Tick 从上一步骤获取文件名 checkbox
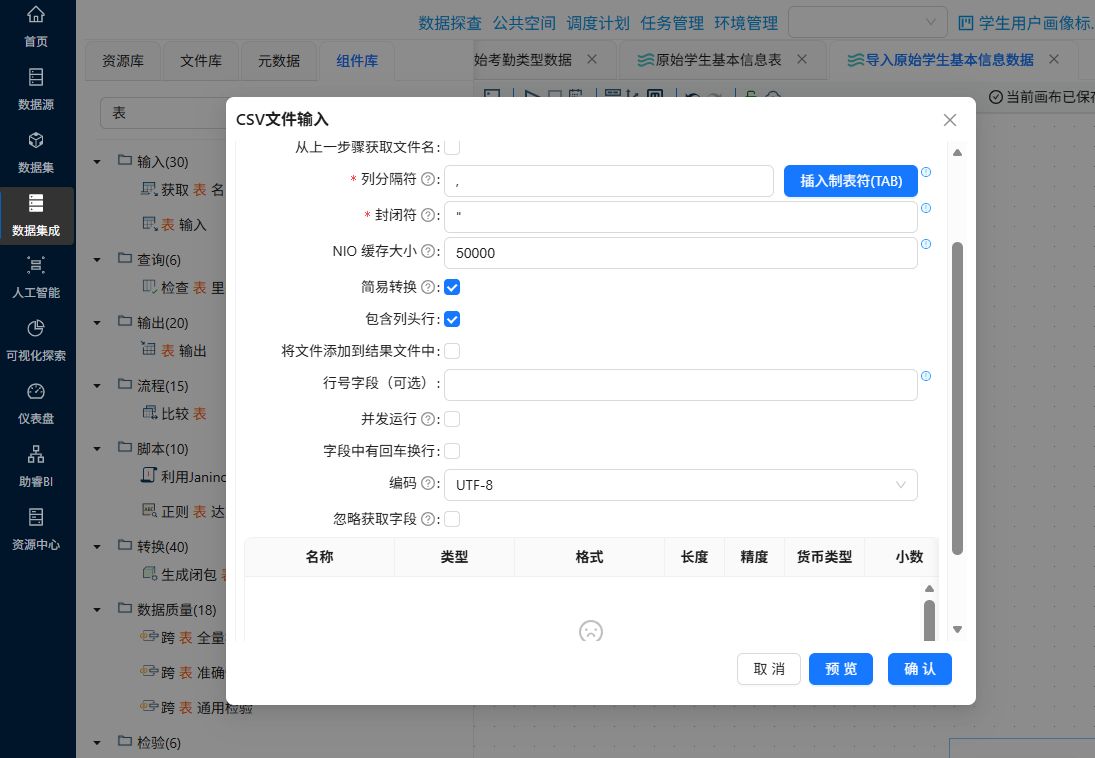The image size is (1095, 758). pyautogui.click(x=452, y=147)
